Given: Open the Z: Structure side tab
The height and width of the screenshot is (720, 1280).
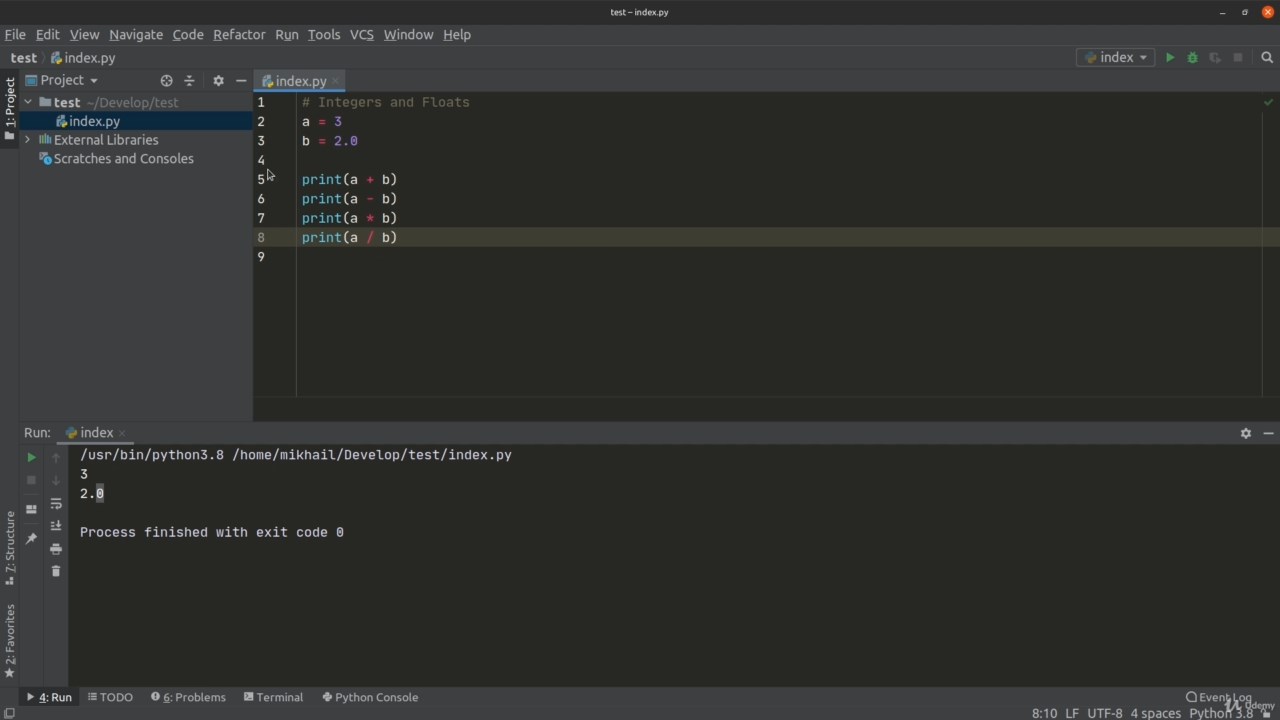Looking at the screenshot, I should 10,548.
